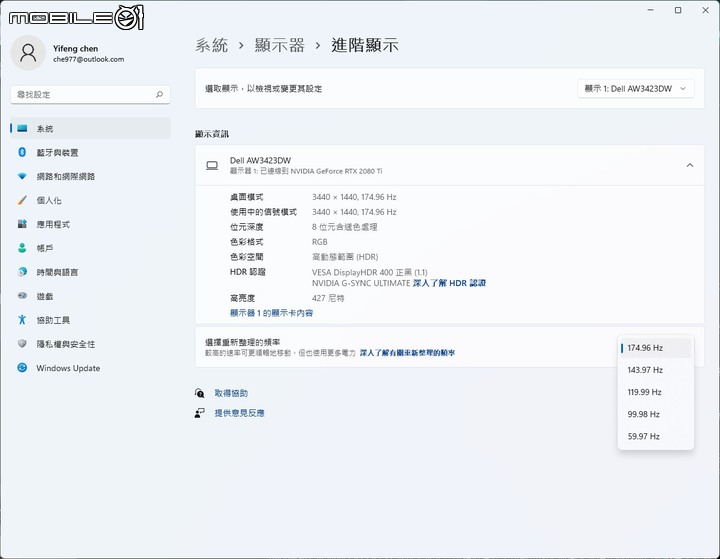
Task: Click the che977@outlook.com email text
Action: click(89, 59)
